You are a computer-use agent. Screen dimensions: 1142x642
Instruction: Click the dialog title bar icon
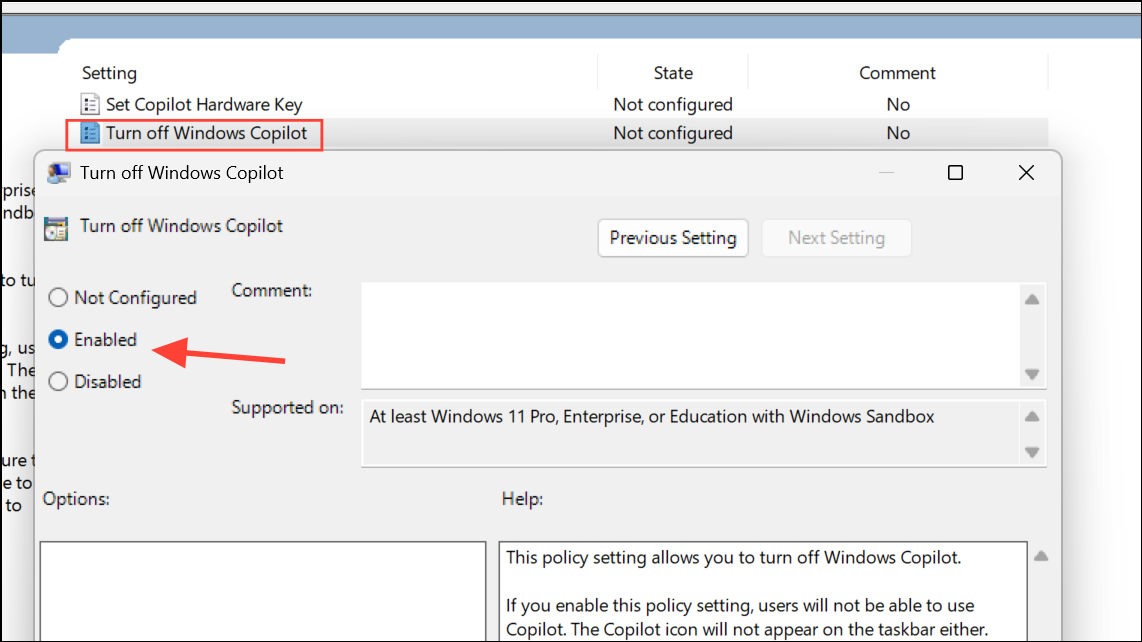59,173
